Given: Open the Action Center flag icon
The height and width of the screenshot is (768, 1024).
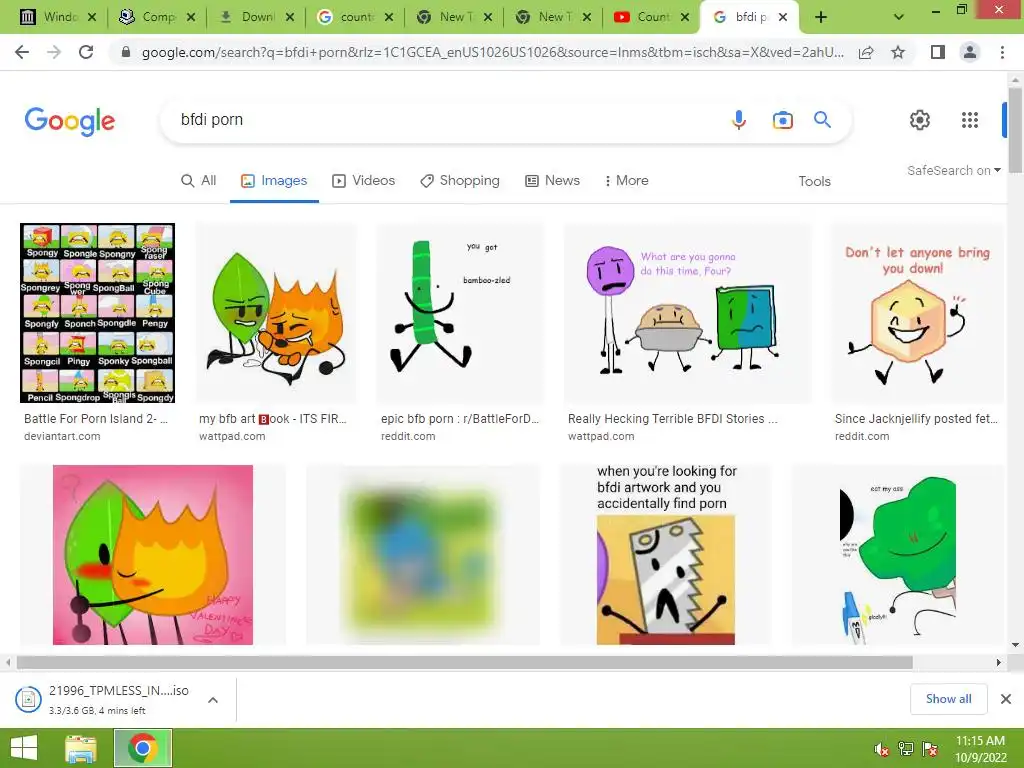Looking at the screenshot, I should point(930,749).
